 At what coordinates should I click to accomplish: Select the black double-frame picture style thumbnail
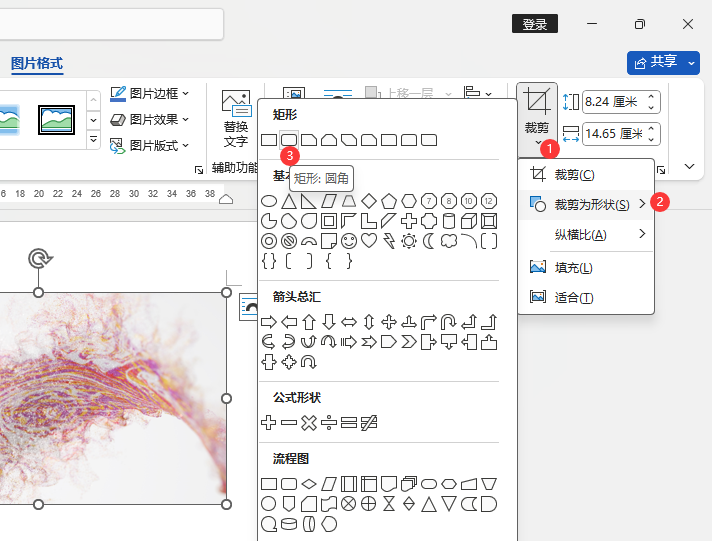(56, 120)
